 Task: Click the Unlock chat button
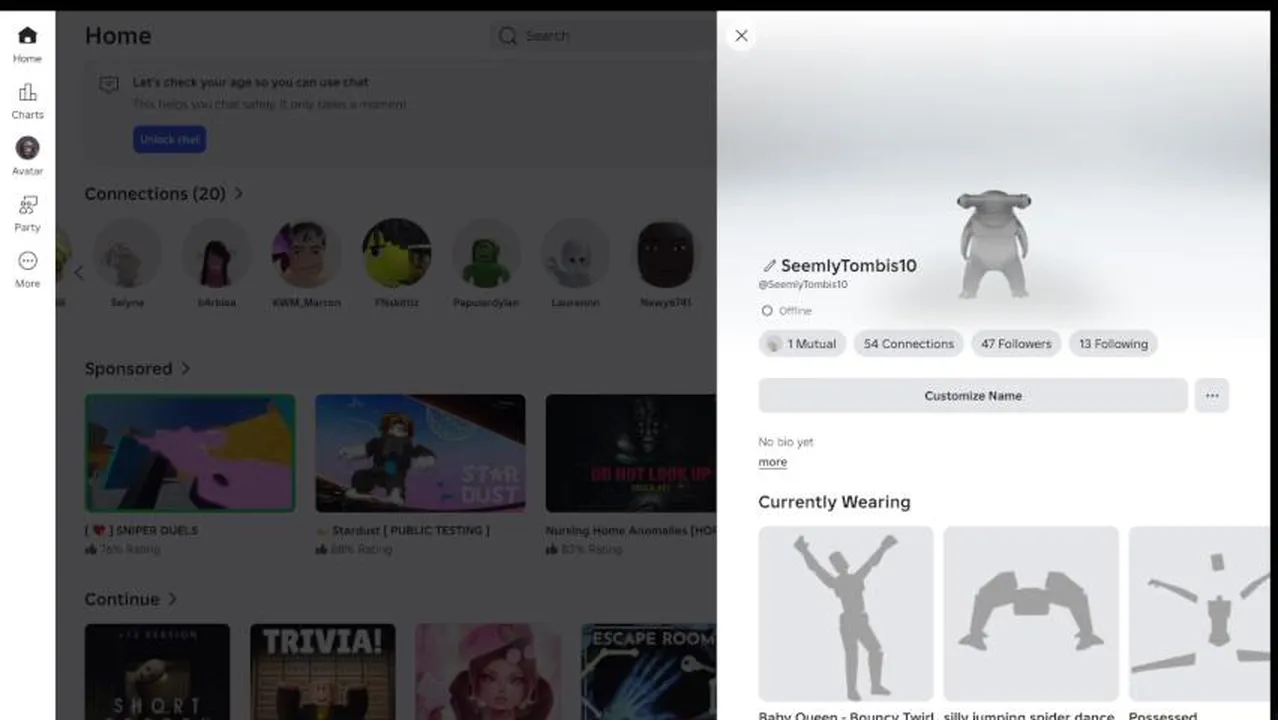pyautogui.click(x=170, y=139)
